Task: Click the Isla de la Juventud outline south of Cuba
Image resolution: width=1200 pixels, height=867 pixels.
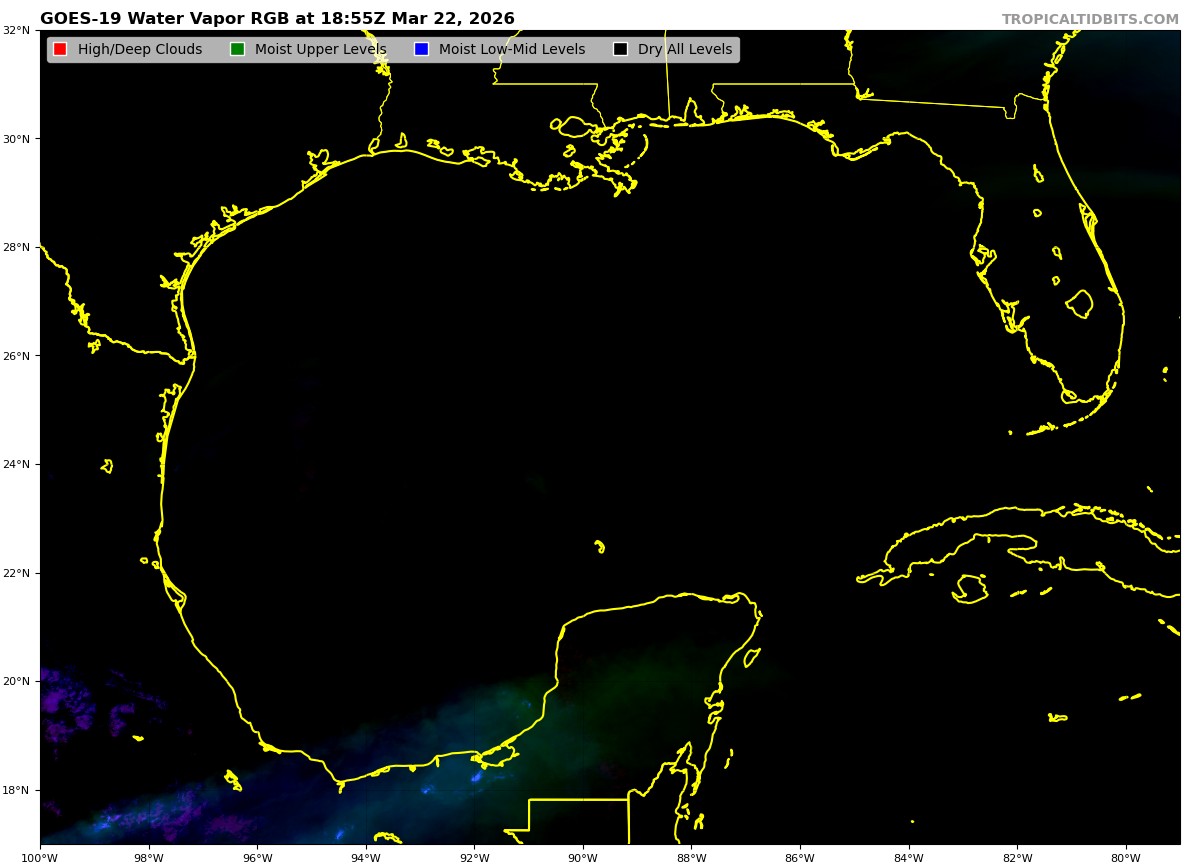Action: pos(970,589)
